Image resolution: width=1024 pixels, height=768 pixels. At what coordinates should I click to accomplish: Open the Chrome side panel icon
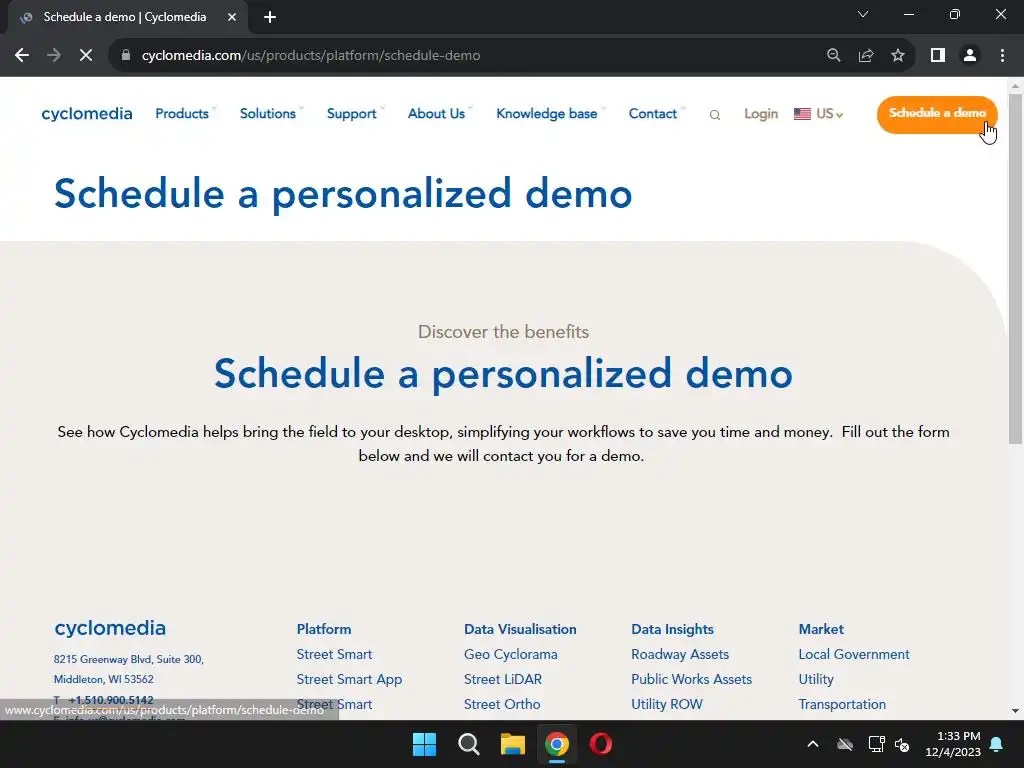click(938, 56)
